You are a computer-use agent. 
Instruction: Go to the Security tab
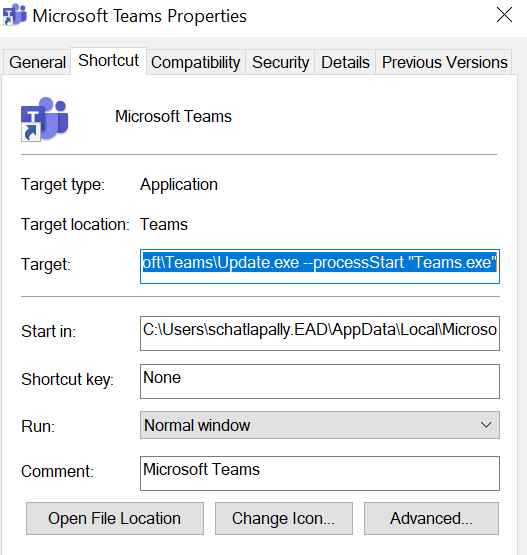[x=280, y=62]
